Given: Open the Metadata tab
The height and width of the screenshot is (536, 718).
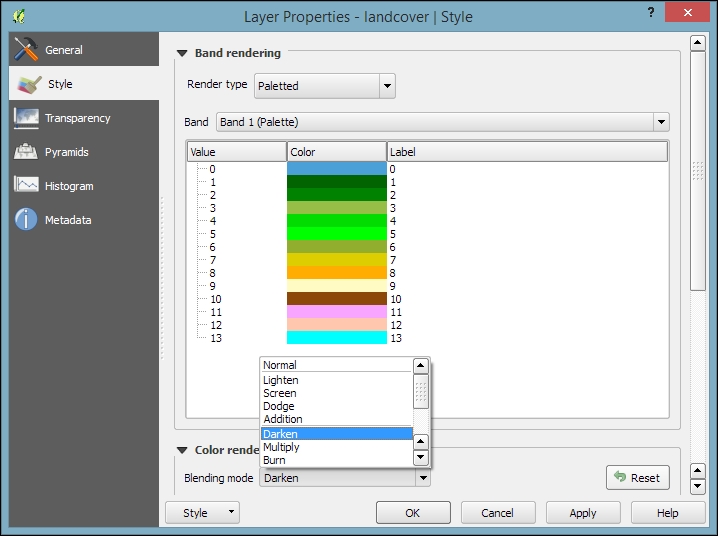Looking at the screenshot, I should click(84, 220).
